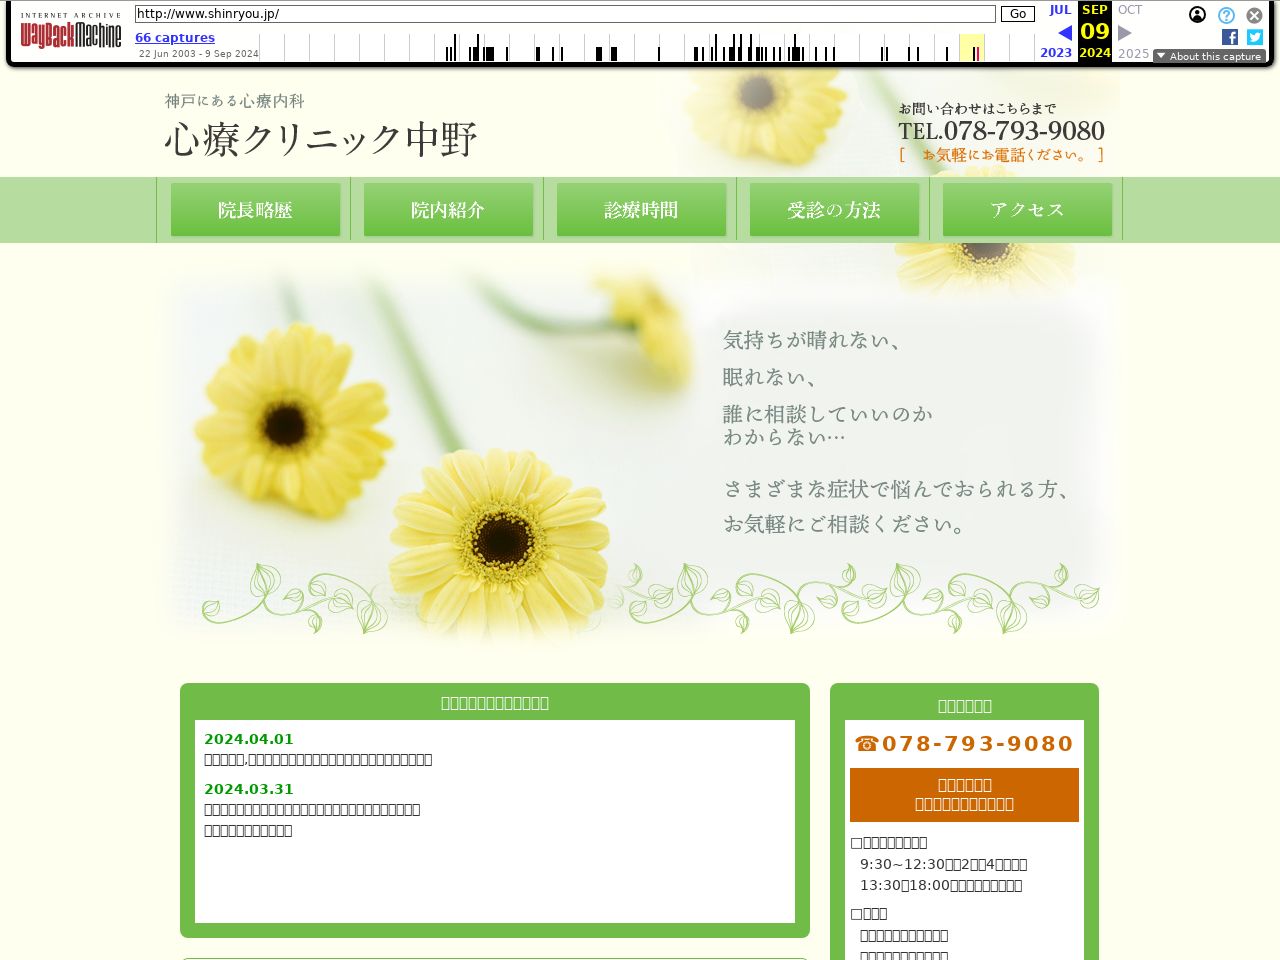Open the 院長略歴 menu item

pyautogui.click(x=255, y=210)
